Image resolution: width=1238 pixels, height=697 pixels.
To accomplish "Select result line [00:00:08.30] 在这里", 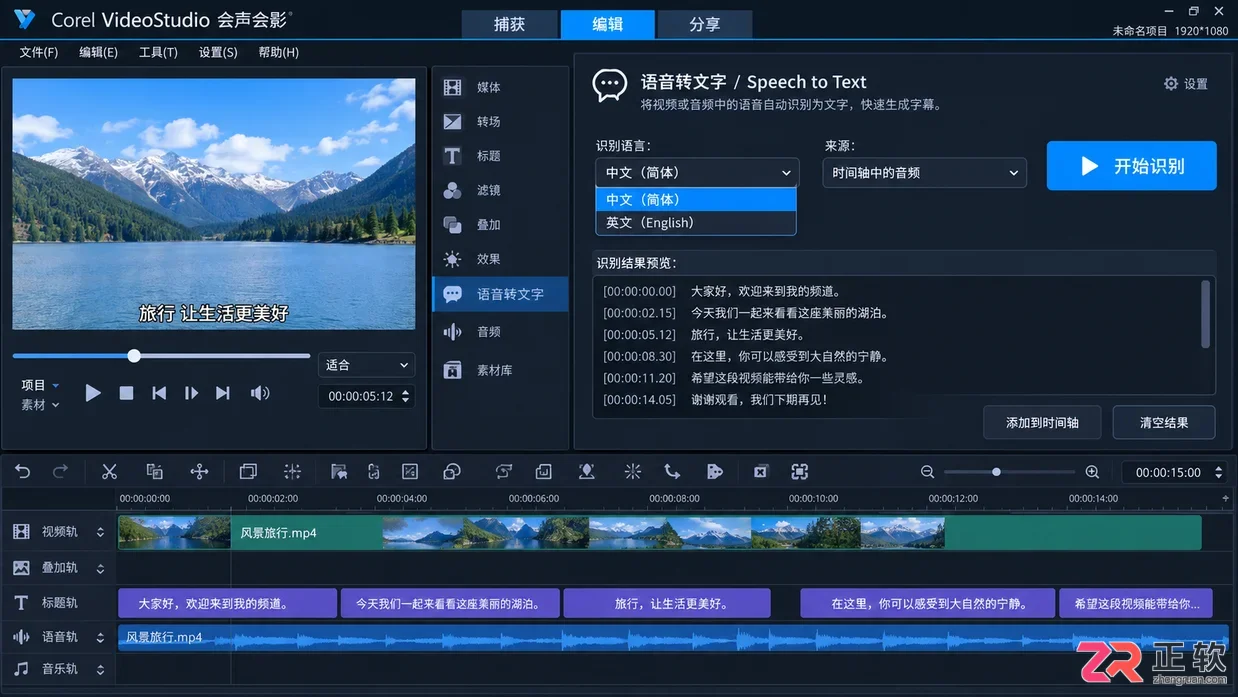I will click(746, 356).
